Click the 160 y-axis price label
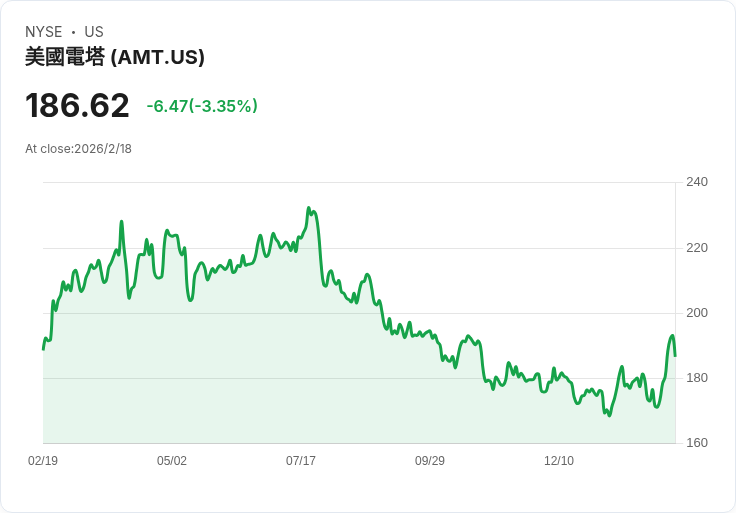The height and width of the screenshot is (513, 736). coord(697,443)
